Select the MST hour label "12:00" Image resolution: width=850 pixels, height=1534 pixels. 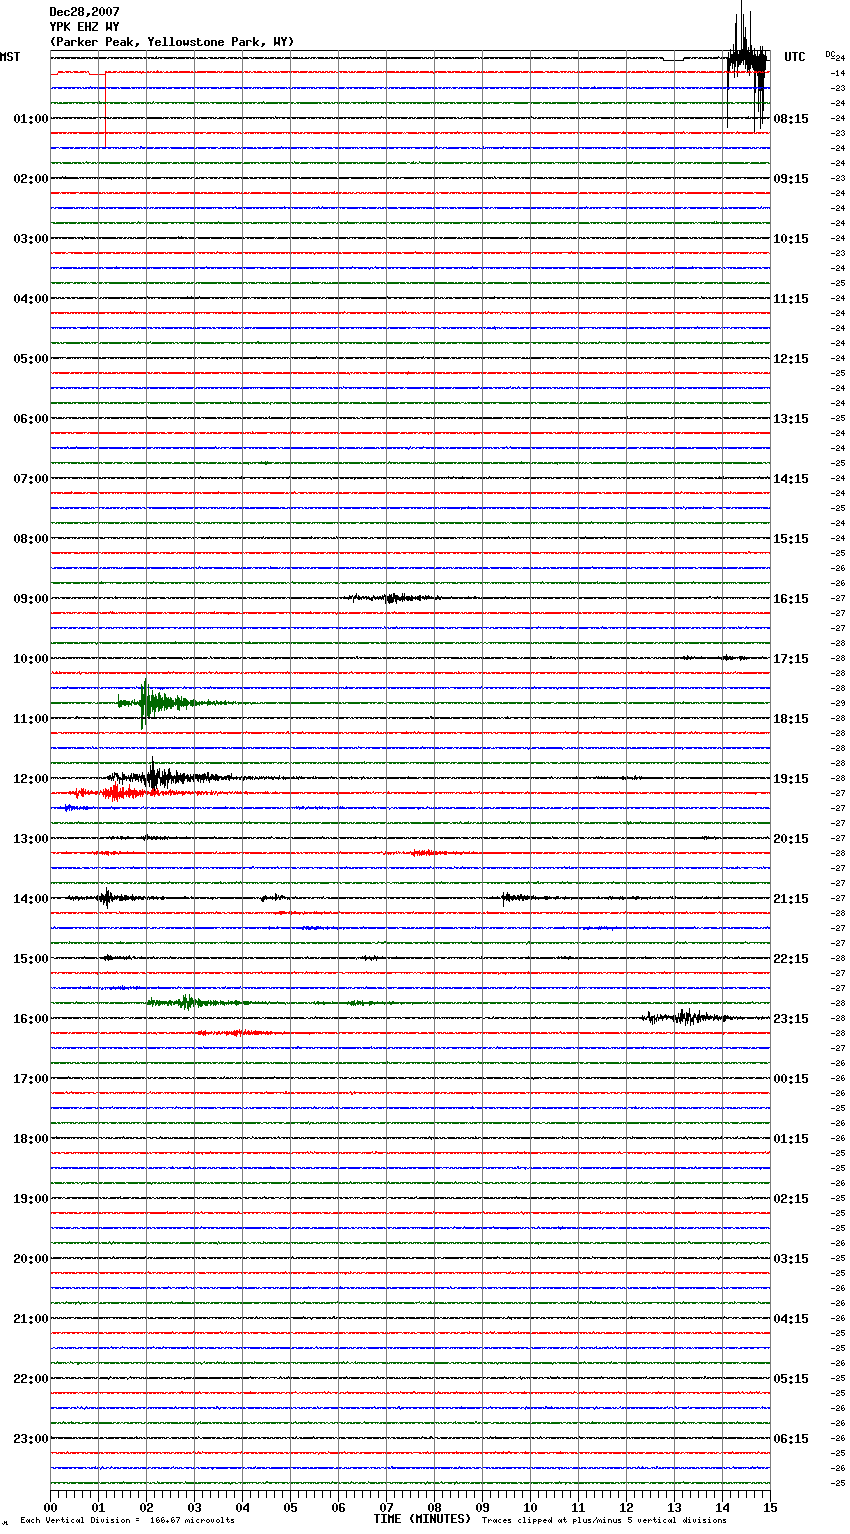point(31,779)
